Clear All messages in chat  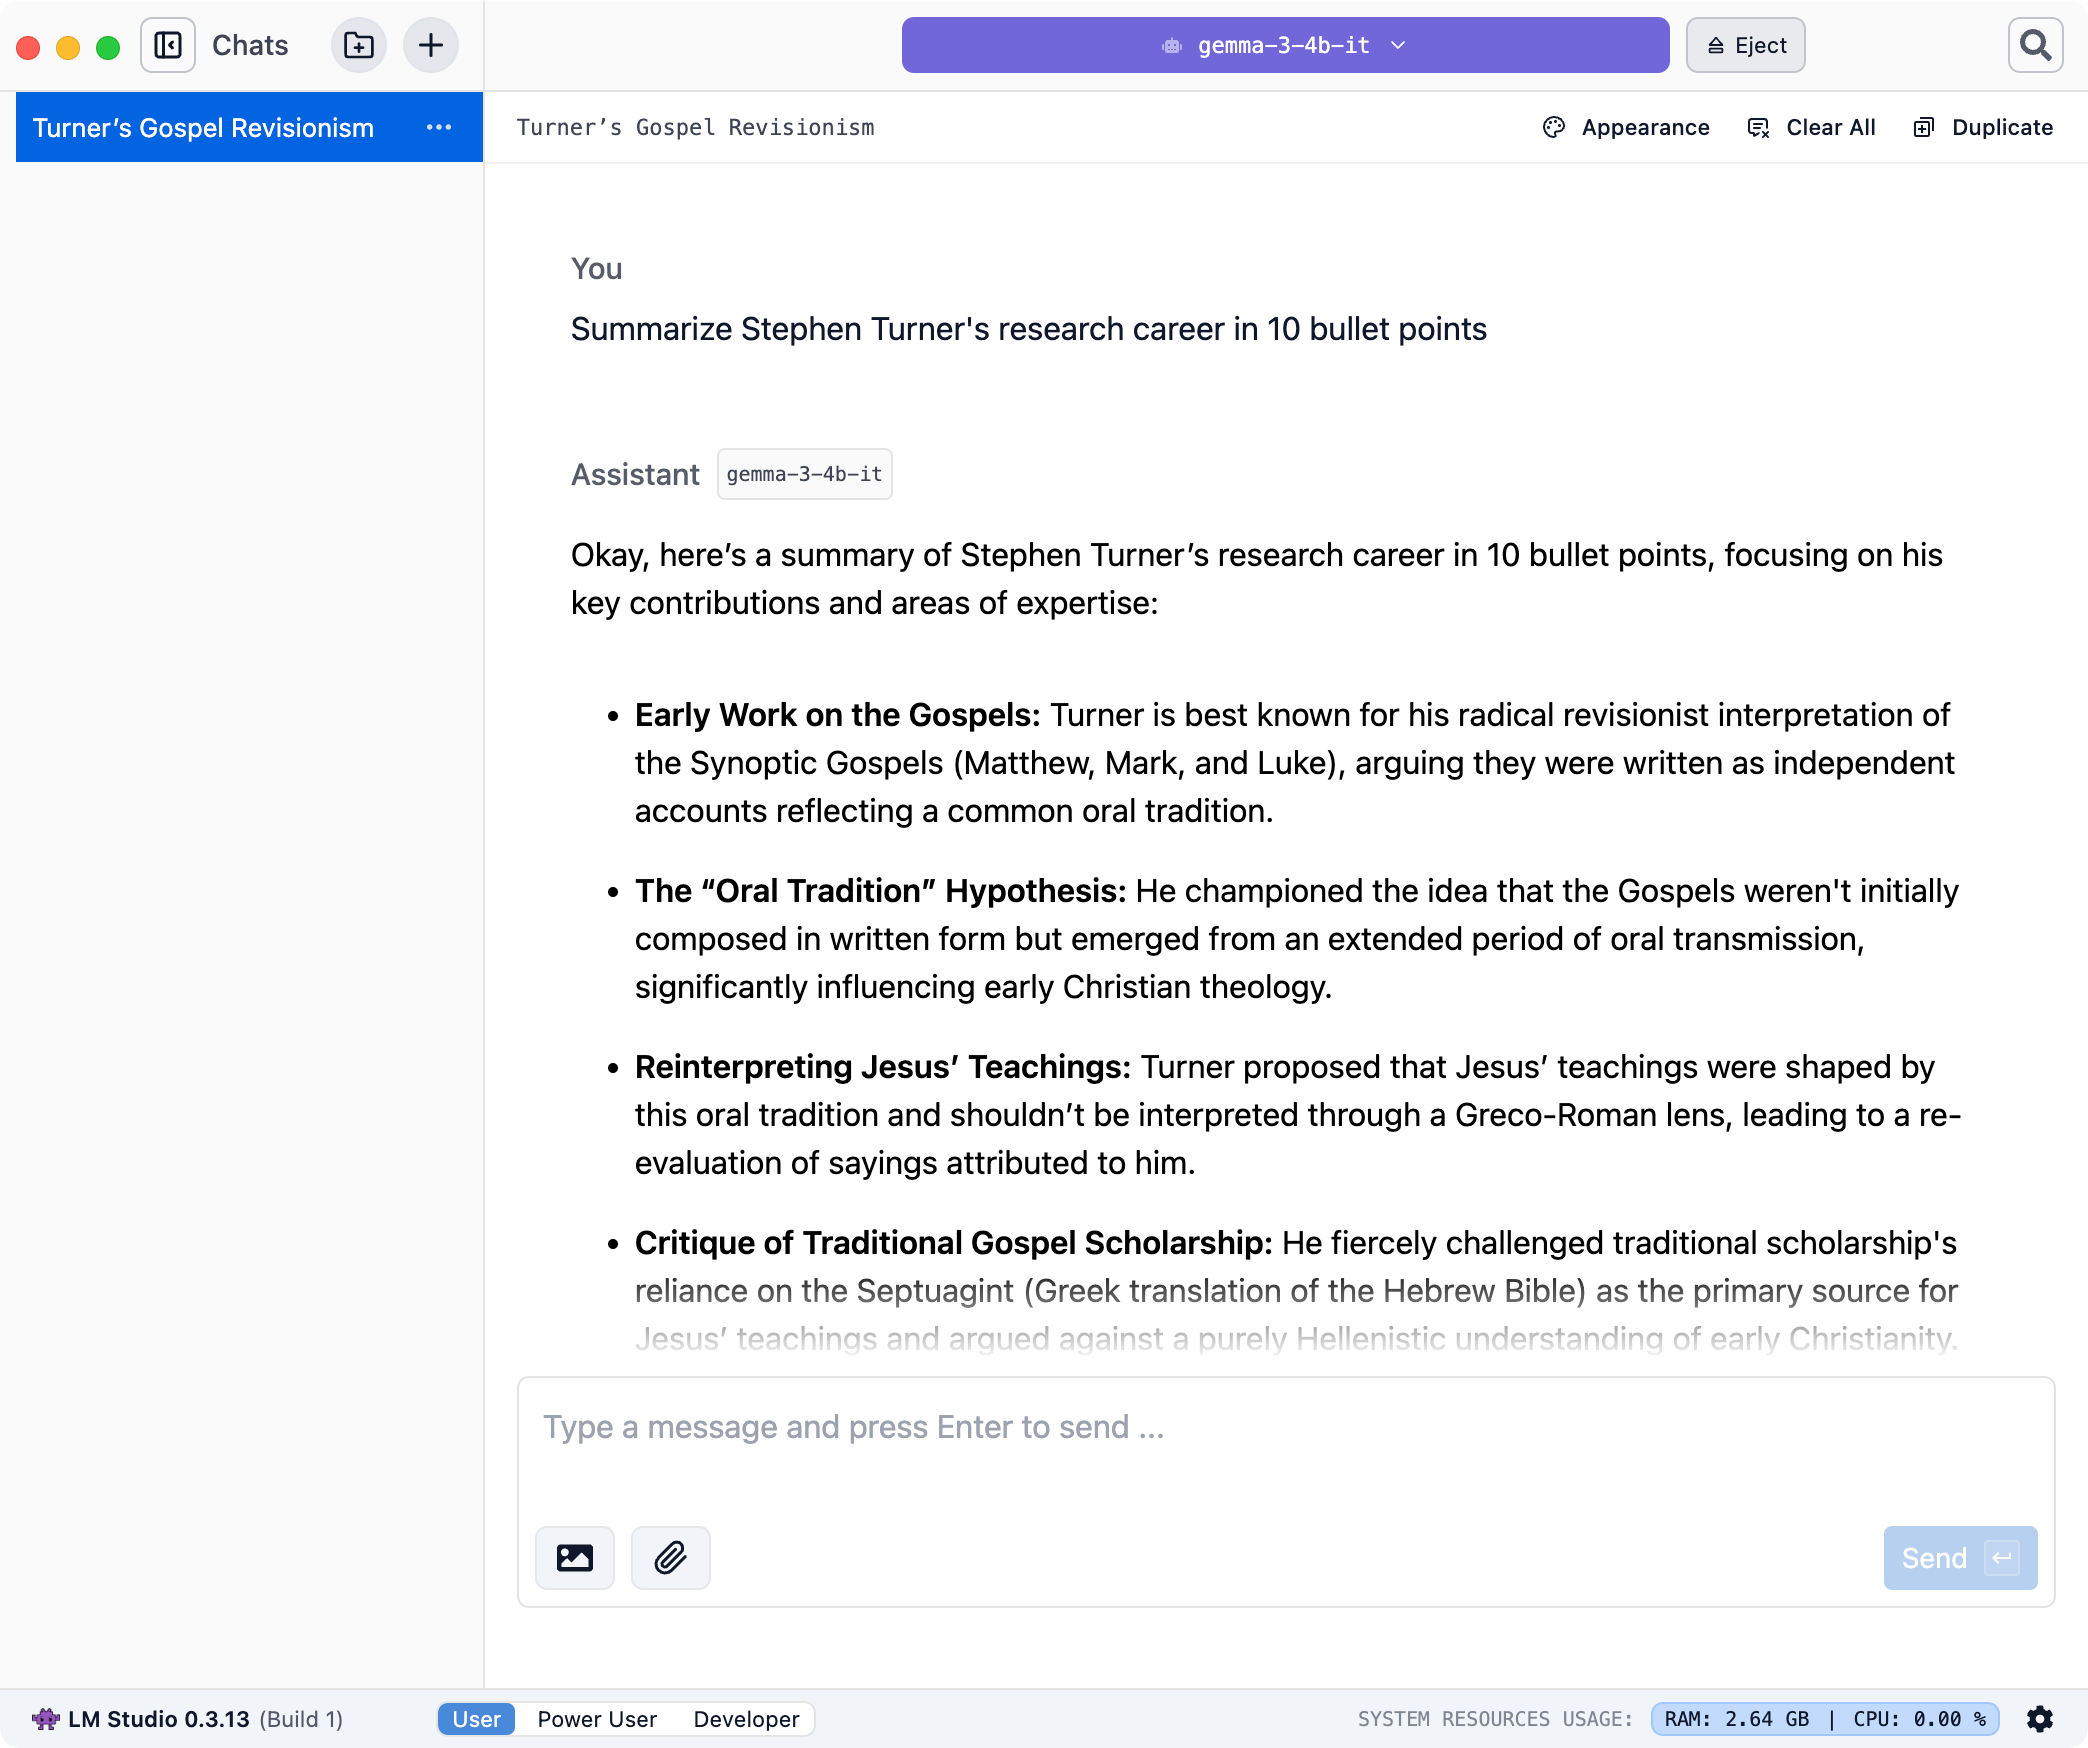pos(1812,127)
